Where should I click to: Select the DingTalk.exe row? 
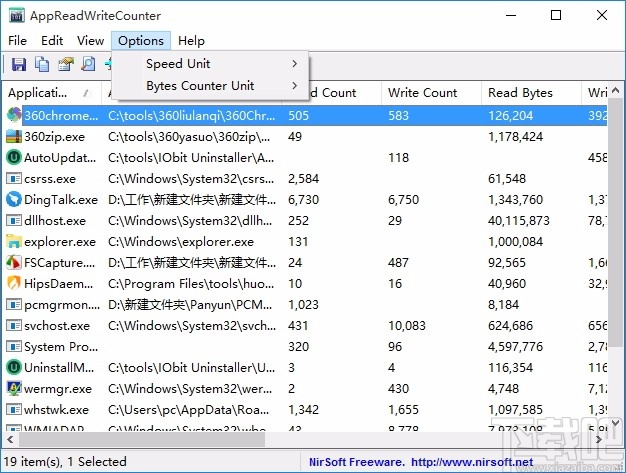(305, 200)
